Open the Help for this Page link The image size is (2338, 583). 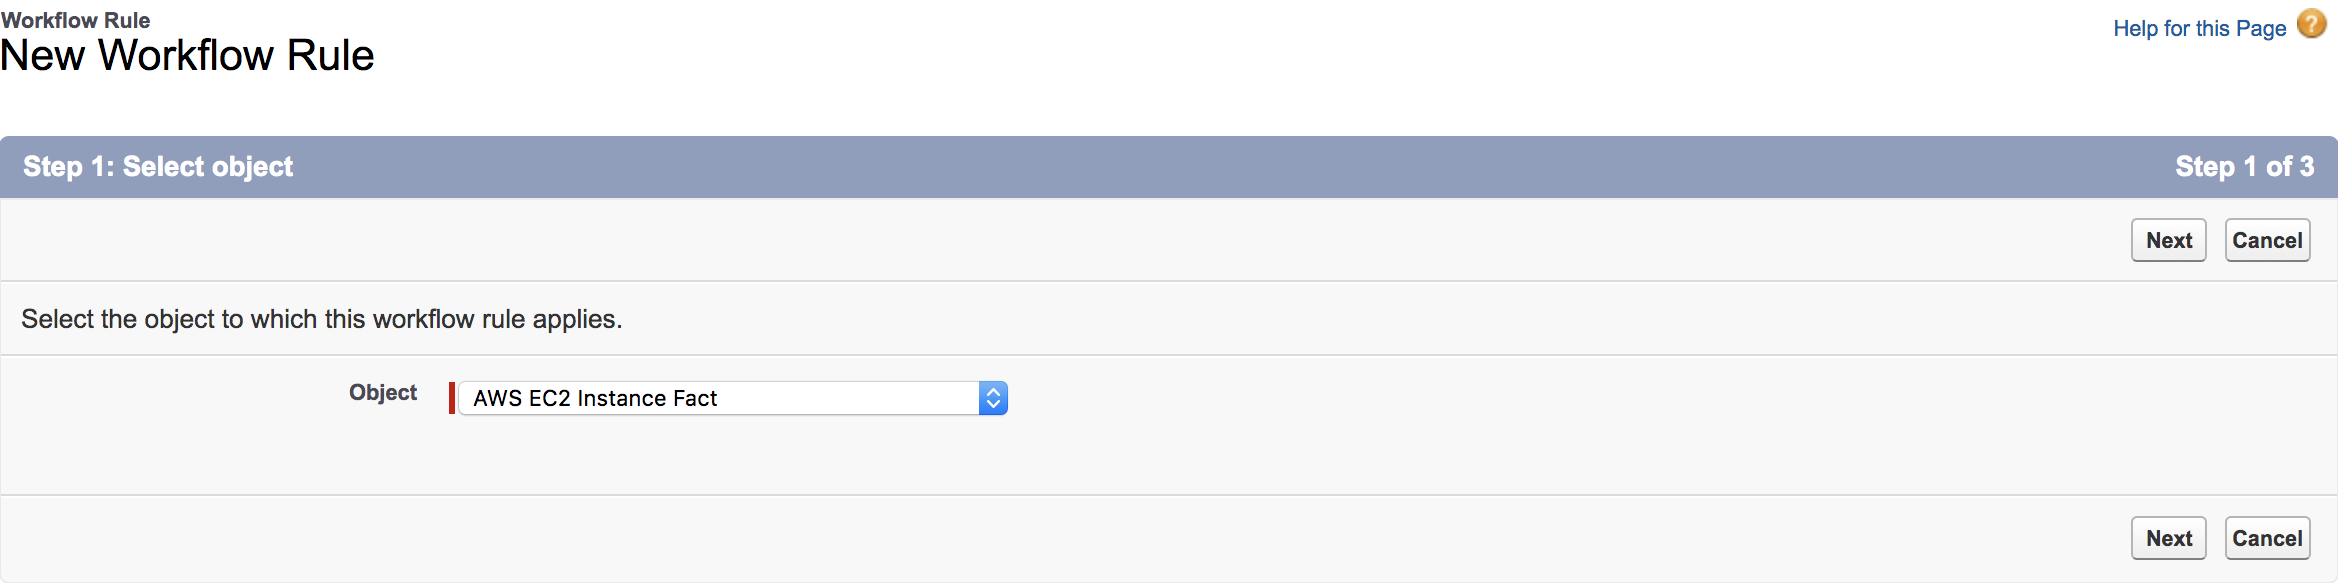(x=2199, y=28)
